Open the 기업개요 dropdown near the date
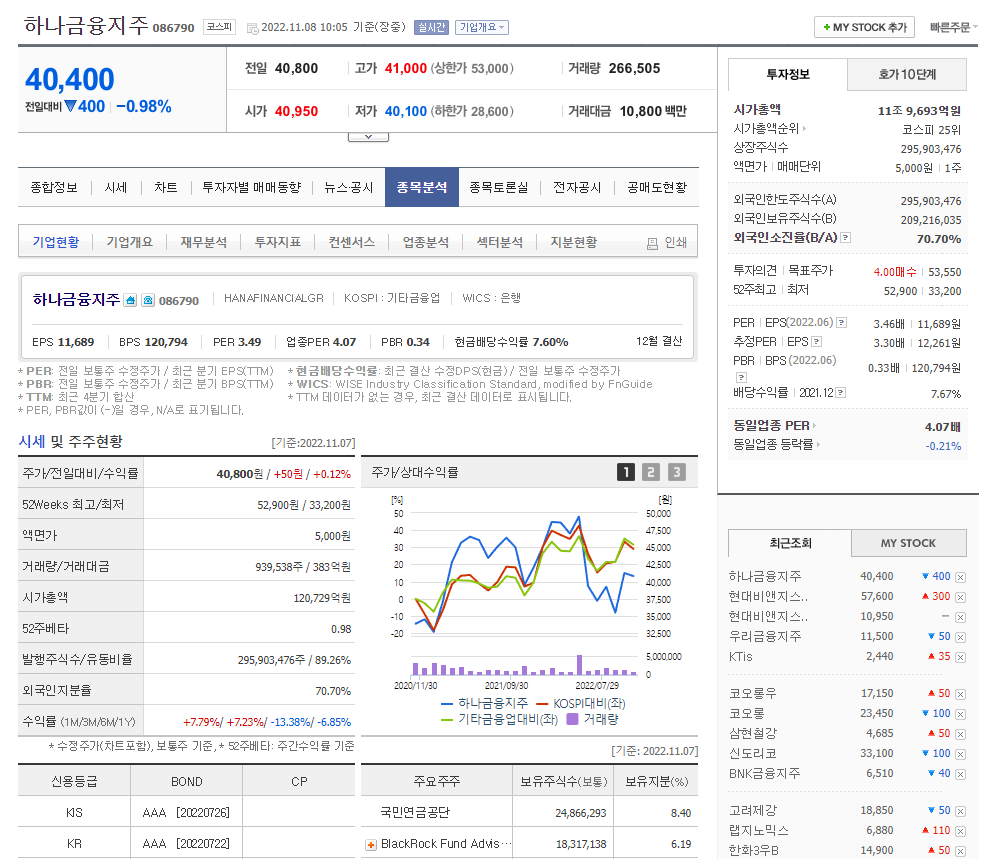985x859 pixels. [482, 27]
